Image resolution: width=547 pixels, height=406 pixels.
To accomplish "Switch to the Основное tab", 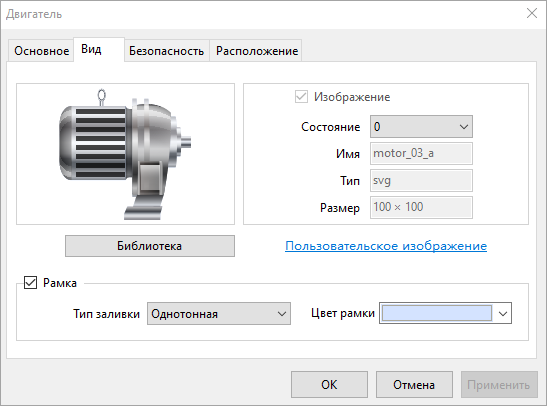I will tap(41, 51).
